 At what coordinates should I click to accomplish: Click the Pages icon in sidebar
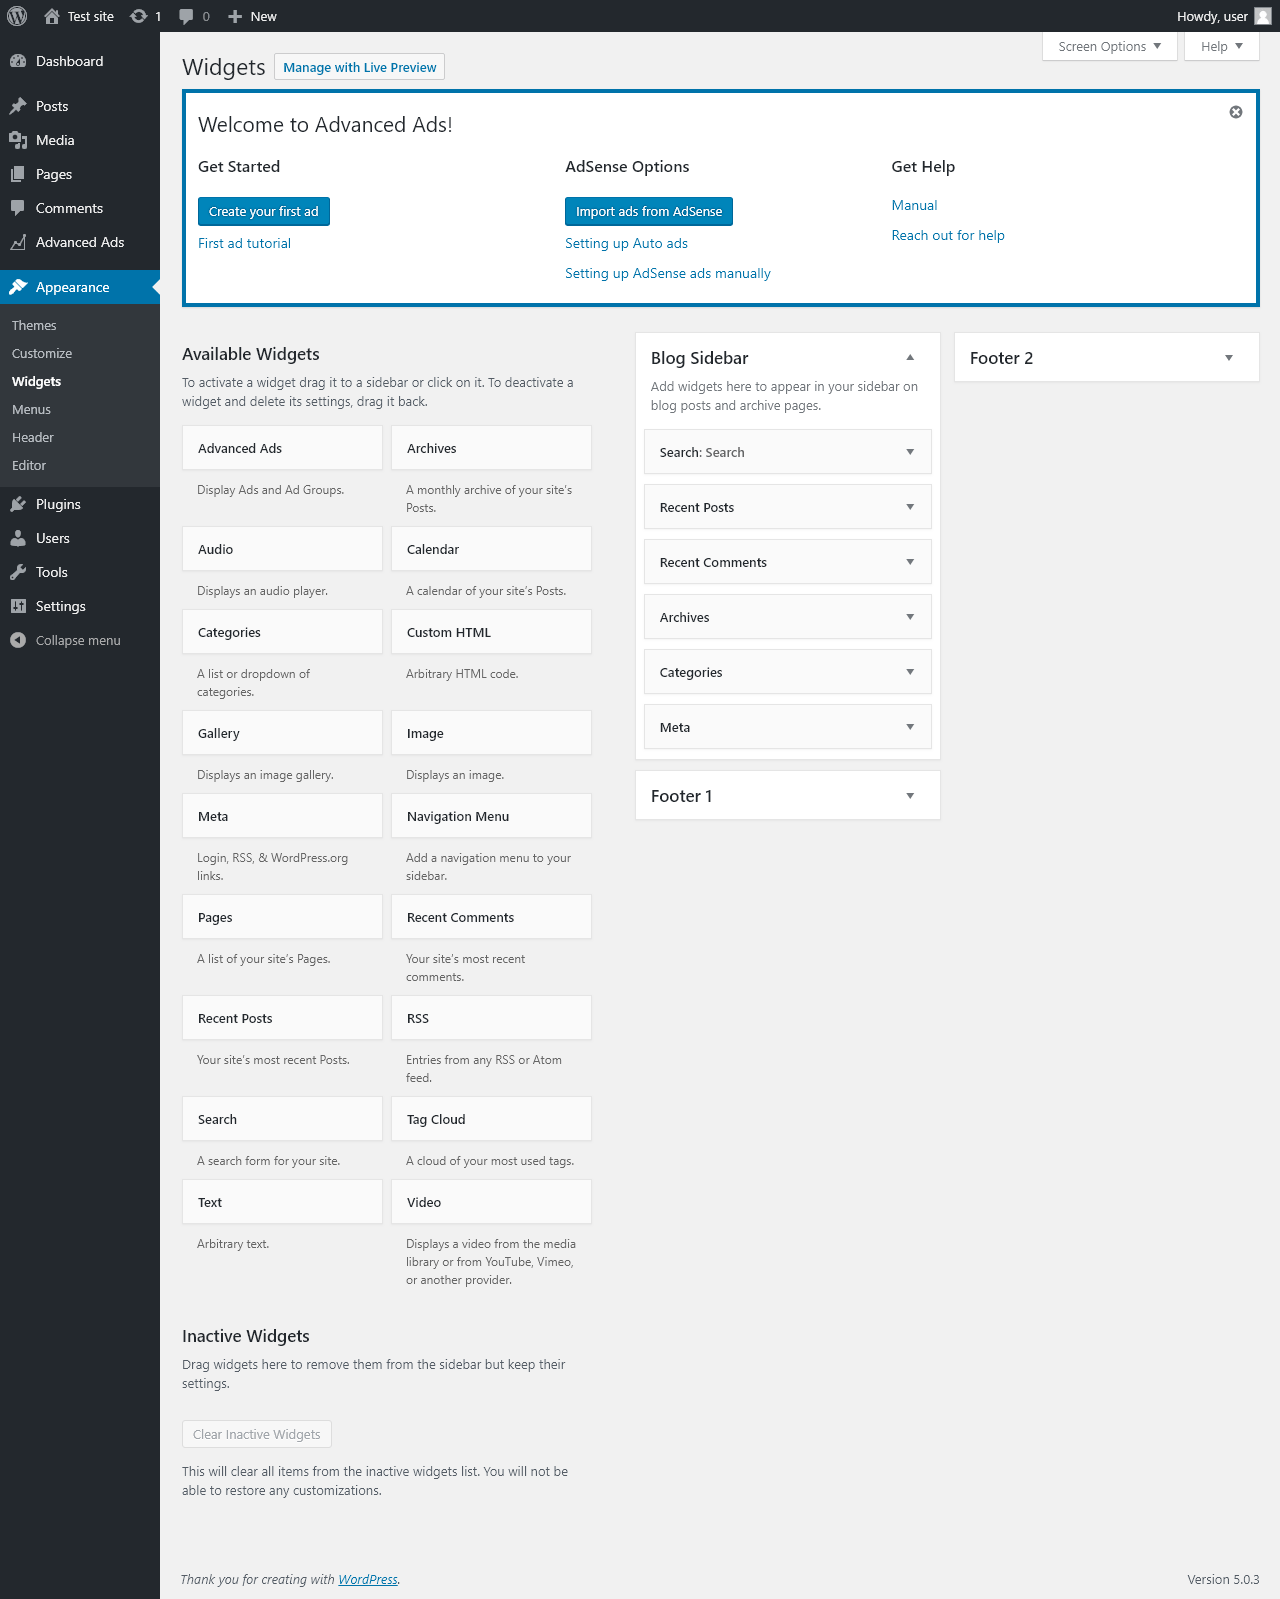coord(18,174)
